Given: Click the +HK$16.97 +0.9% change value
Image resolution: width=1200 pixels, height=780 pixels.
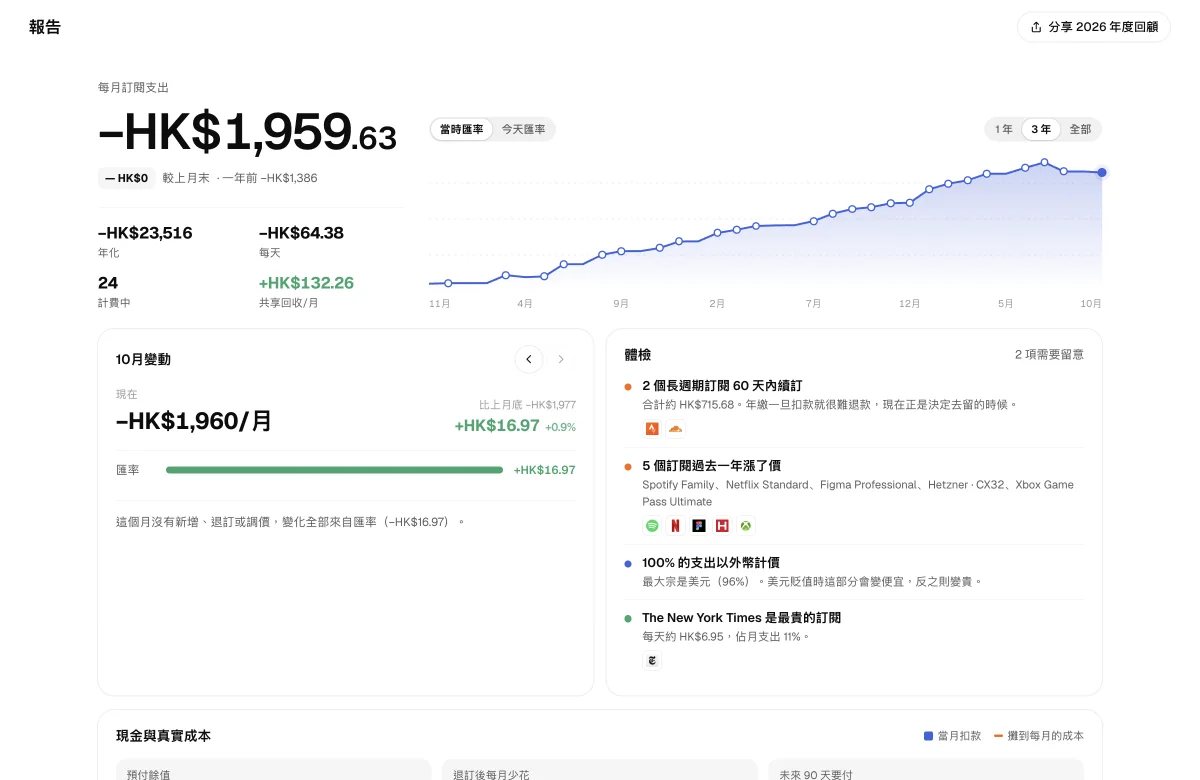Looking at the screenshot, I should click(515, 426).
